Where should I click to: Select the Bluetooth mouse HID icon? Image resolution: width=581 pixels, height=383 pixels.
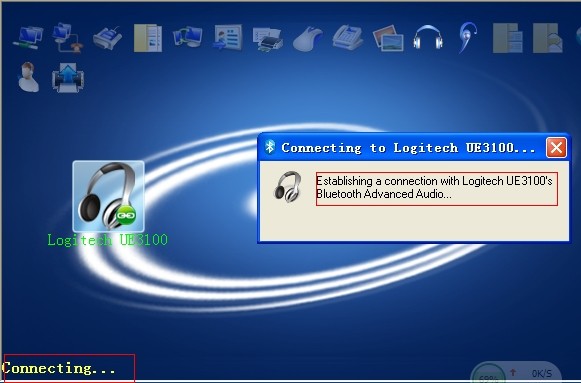point(308,38)
